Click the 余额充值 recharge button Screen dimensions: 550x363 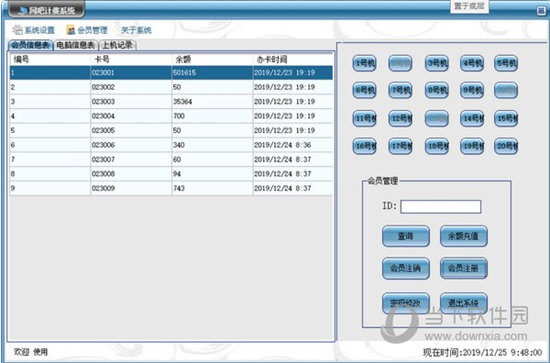[464, 236]
